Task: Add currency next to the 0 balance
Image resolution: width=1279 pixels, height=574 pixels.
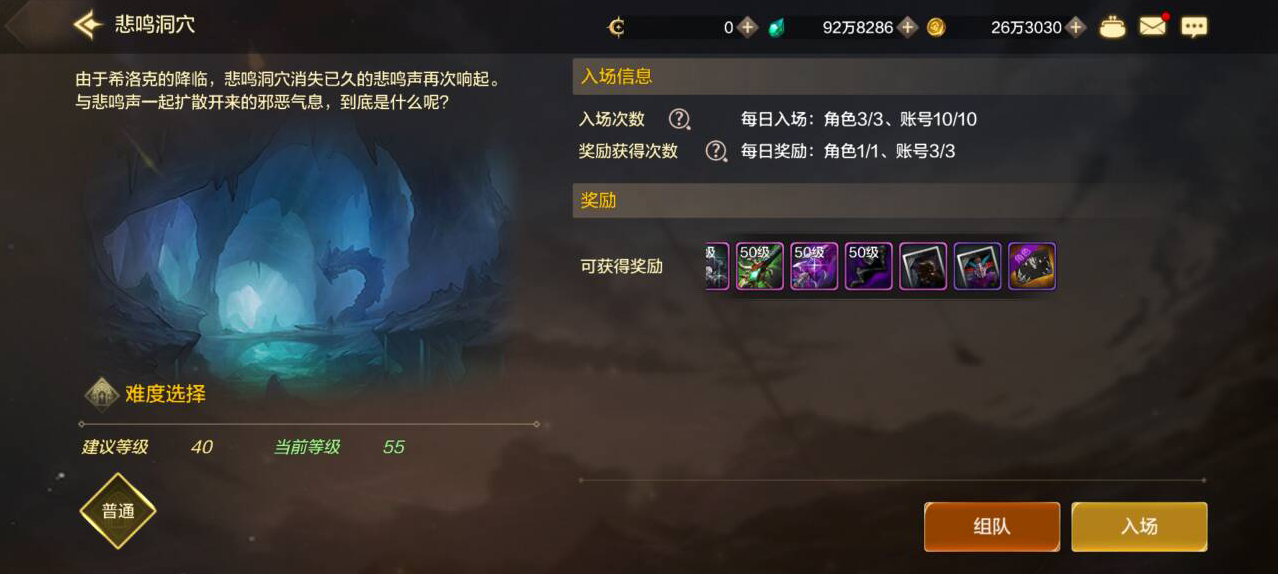Action: click(747, 27)
